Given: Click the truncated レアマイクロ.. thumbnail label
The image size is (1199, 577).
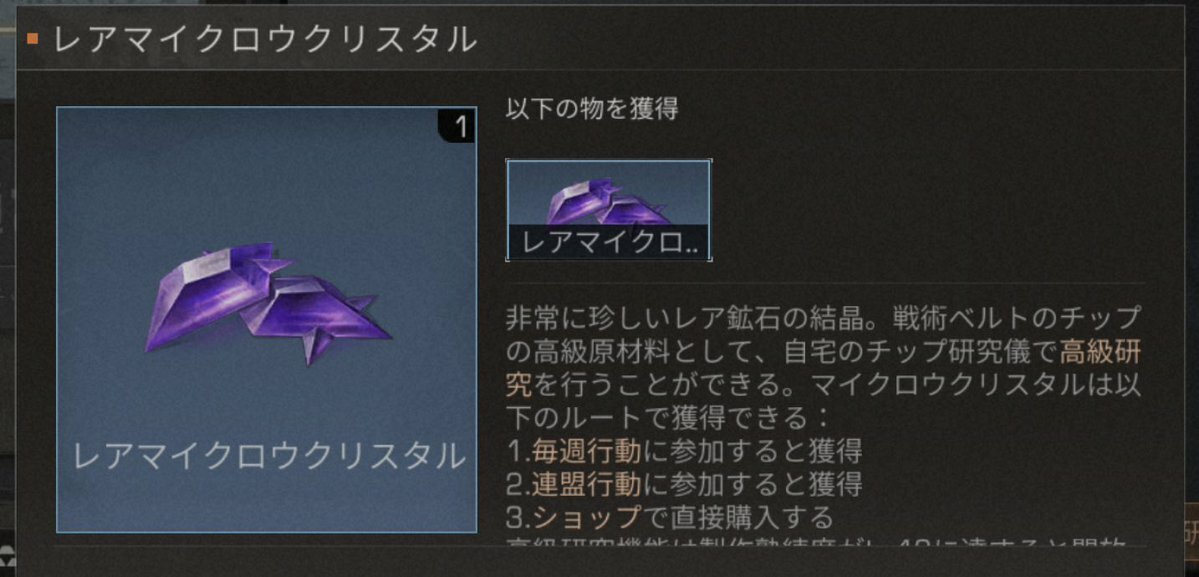Looking at the screenshot, I should point(609,242).
